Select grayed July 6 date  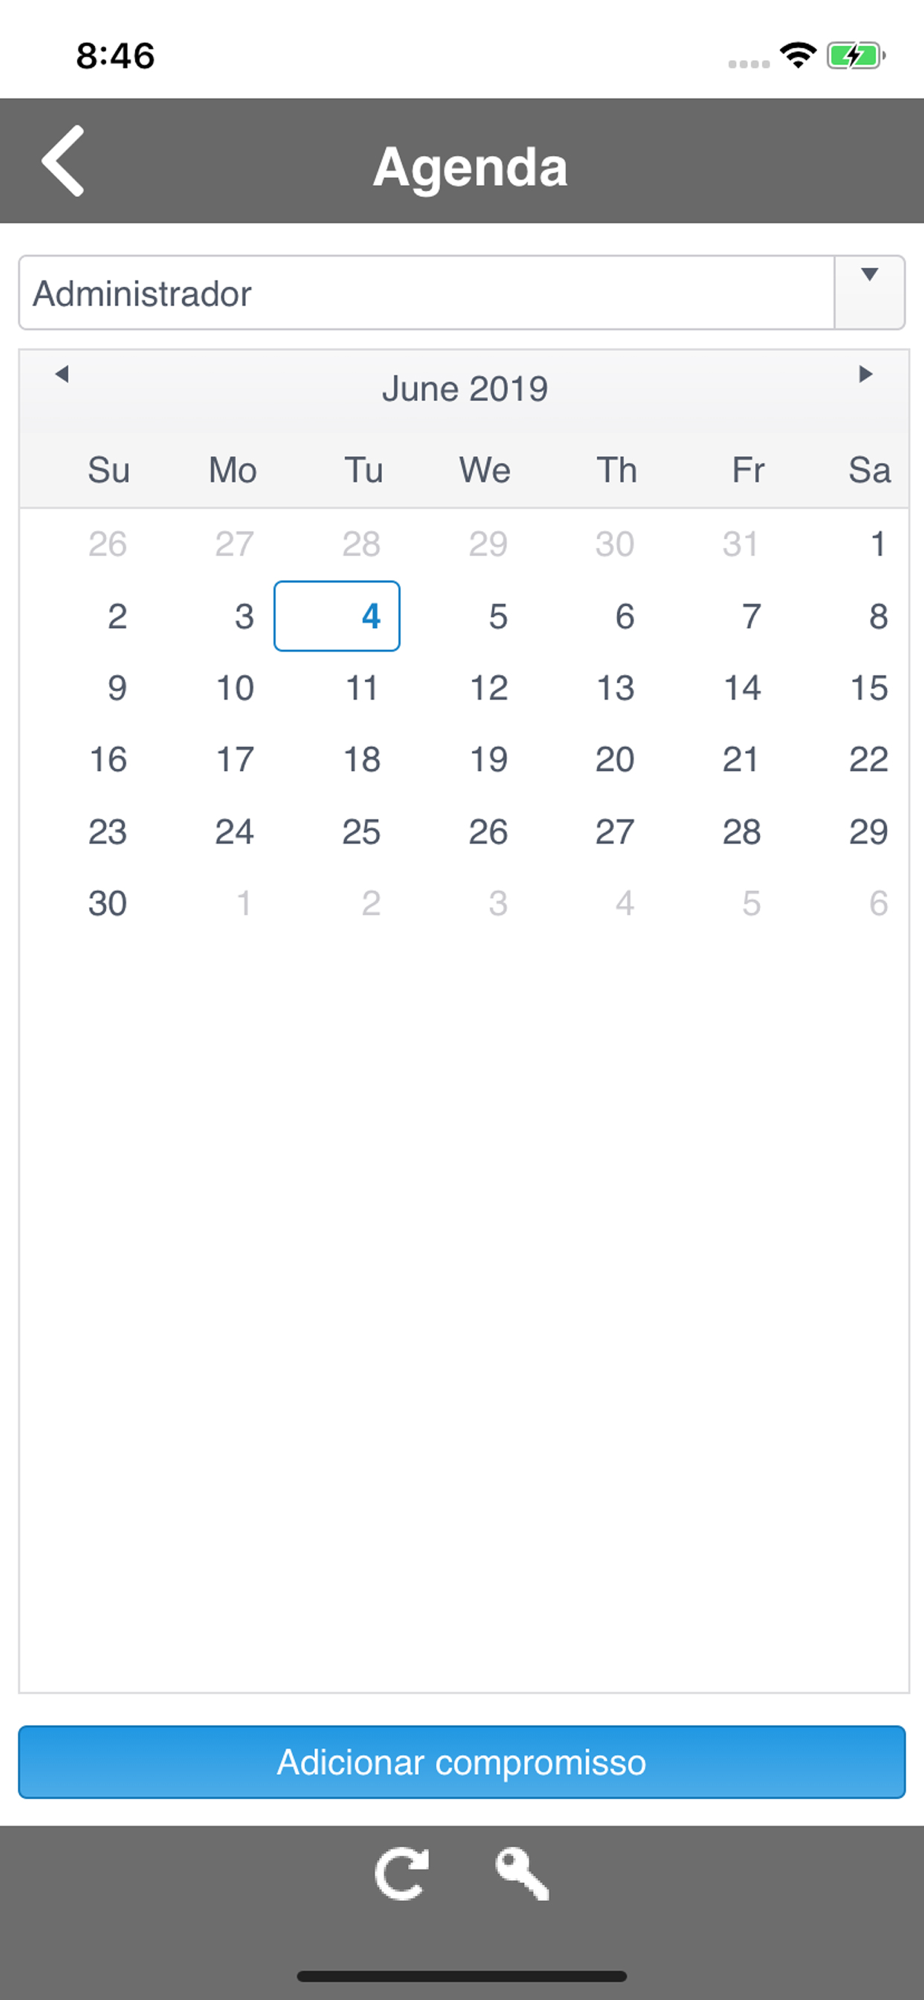(878, 904)
